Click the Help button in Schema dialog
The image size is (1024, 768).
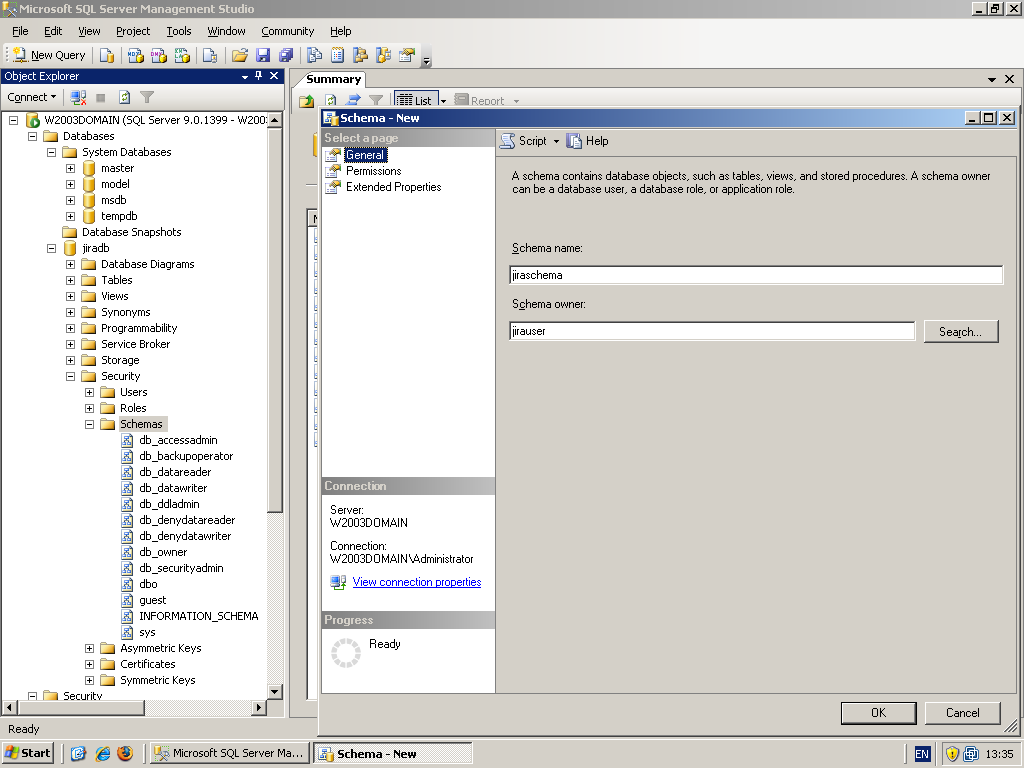click(x=588, y=140)
